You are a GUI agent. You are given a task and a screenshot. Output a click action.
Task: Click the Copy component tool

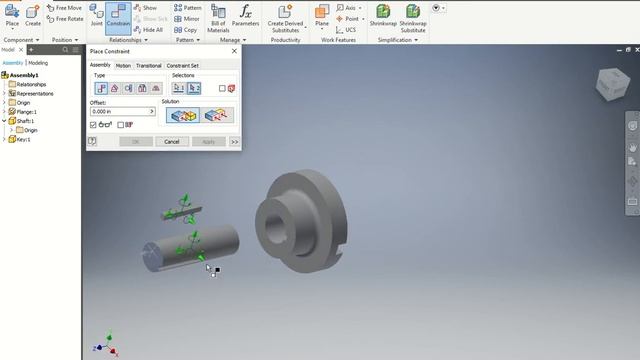pos(185,30)
